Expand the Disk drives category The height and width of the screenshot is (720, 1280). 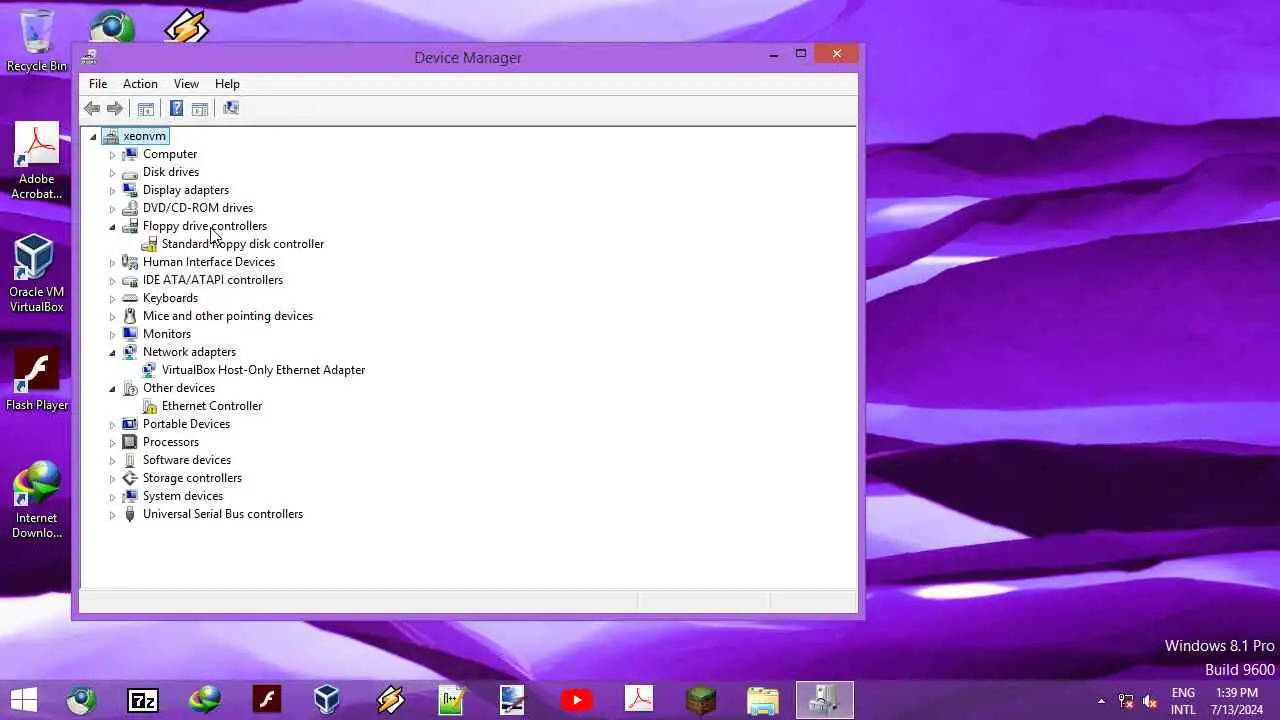coord(112,173)
